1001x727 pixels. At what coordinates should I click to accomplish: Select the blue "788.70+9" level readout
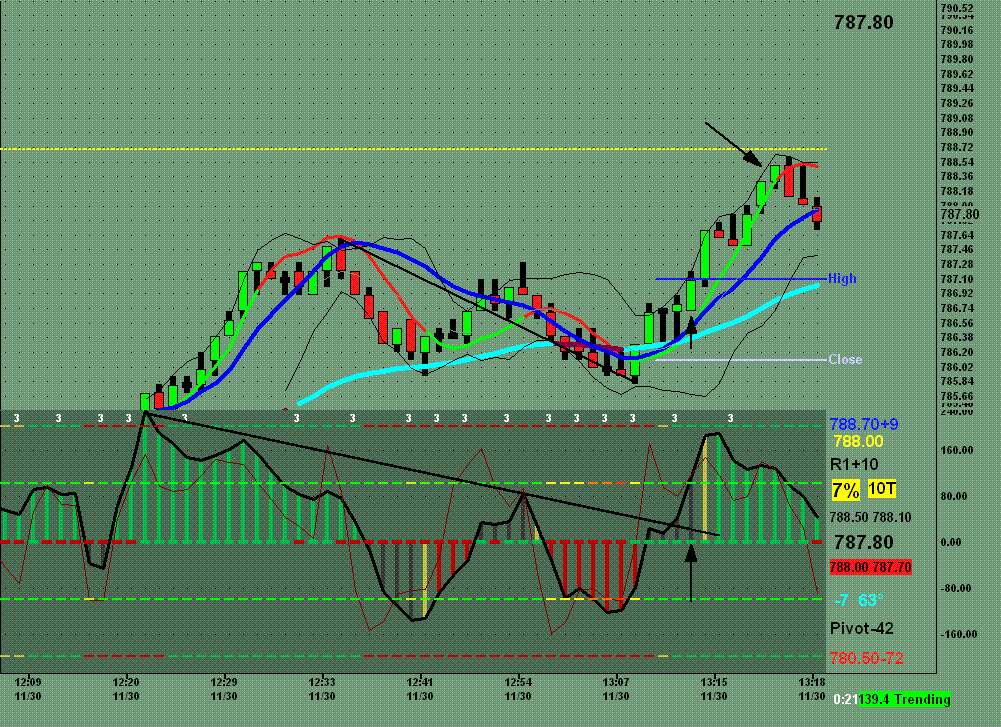[864, 424]
